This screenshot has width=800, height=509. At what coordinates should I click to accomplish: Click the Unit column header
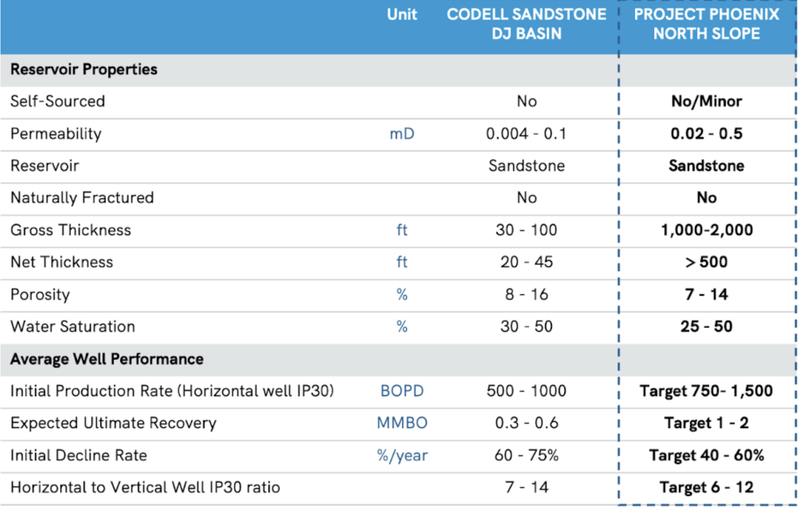click(x=402, y=14)
